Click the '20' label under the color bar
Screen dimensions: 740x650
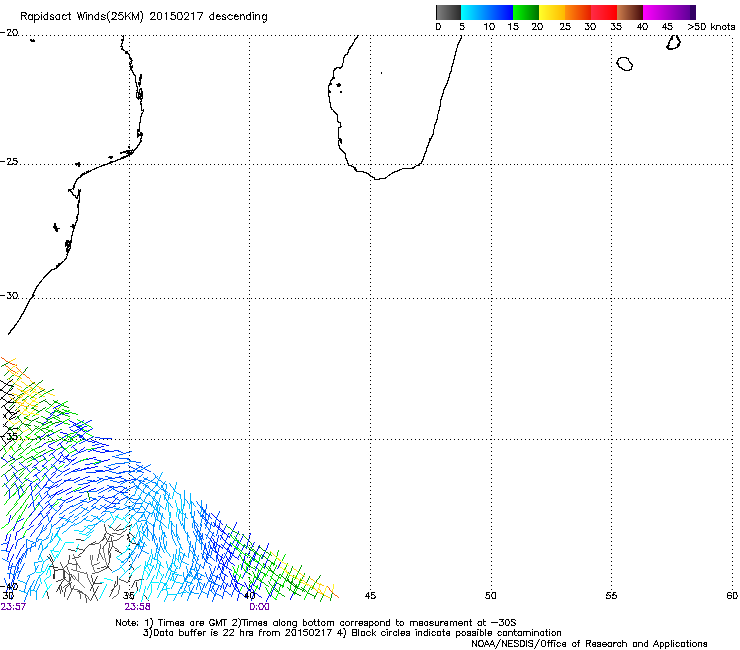pyautogui.click(x=537, y=27)
